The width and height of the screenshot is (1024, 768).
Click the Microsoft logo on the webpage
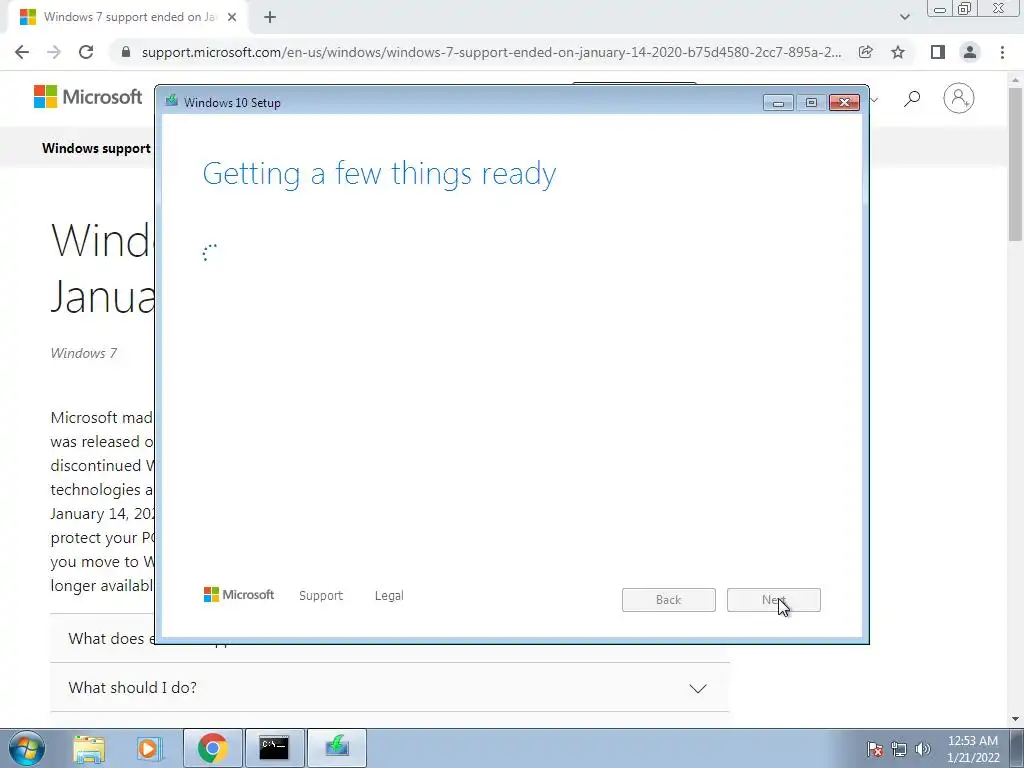tap(88, 97)
